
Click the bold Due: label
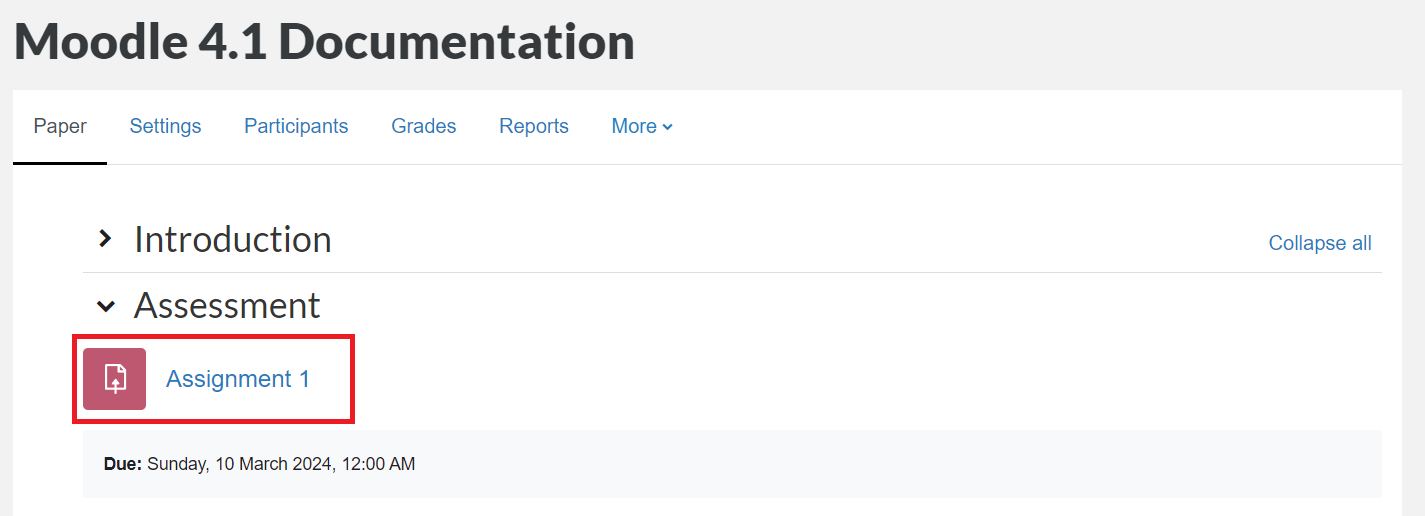click(123, 464)
